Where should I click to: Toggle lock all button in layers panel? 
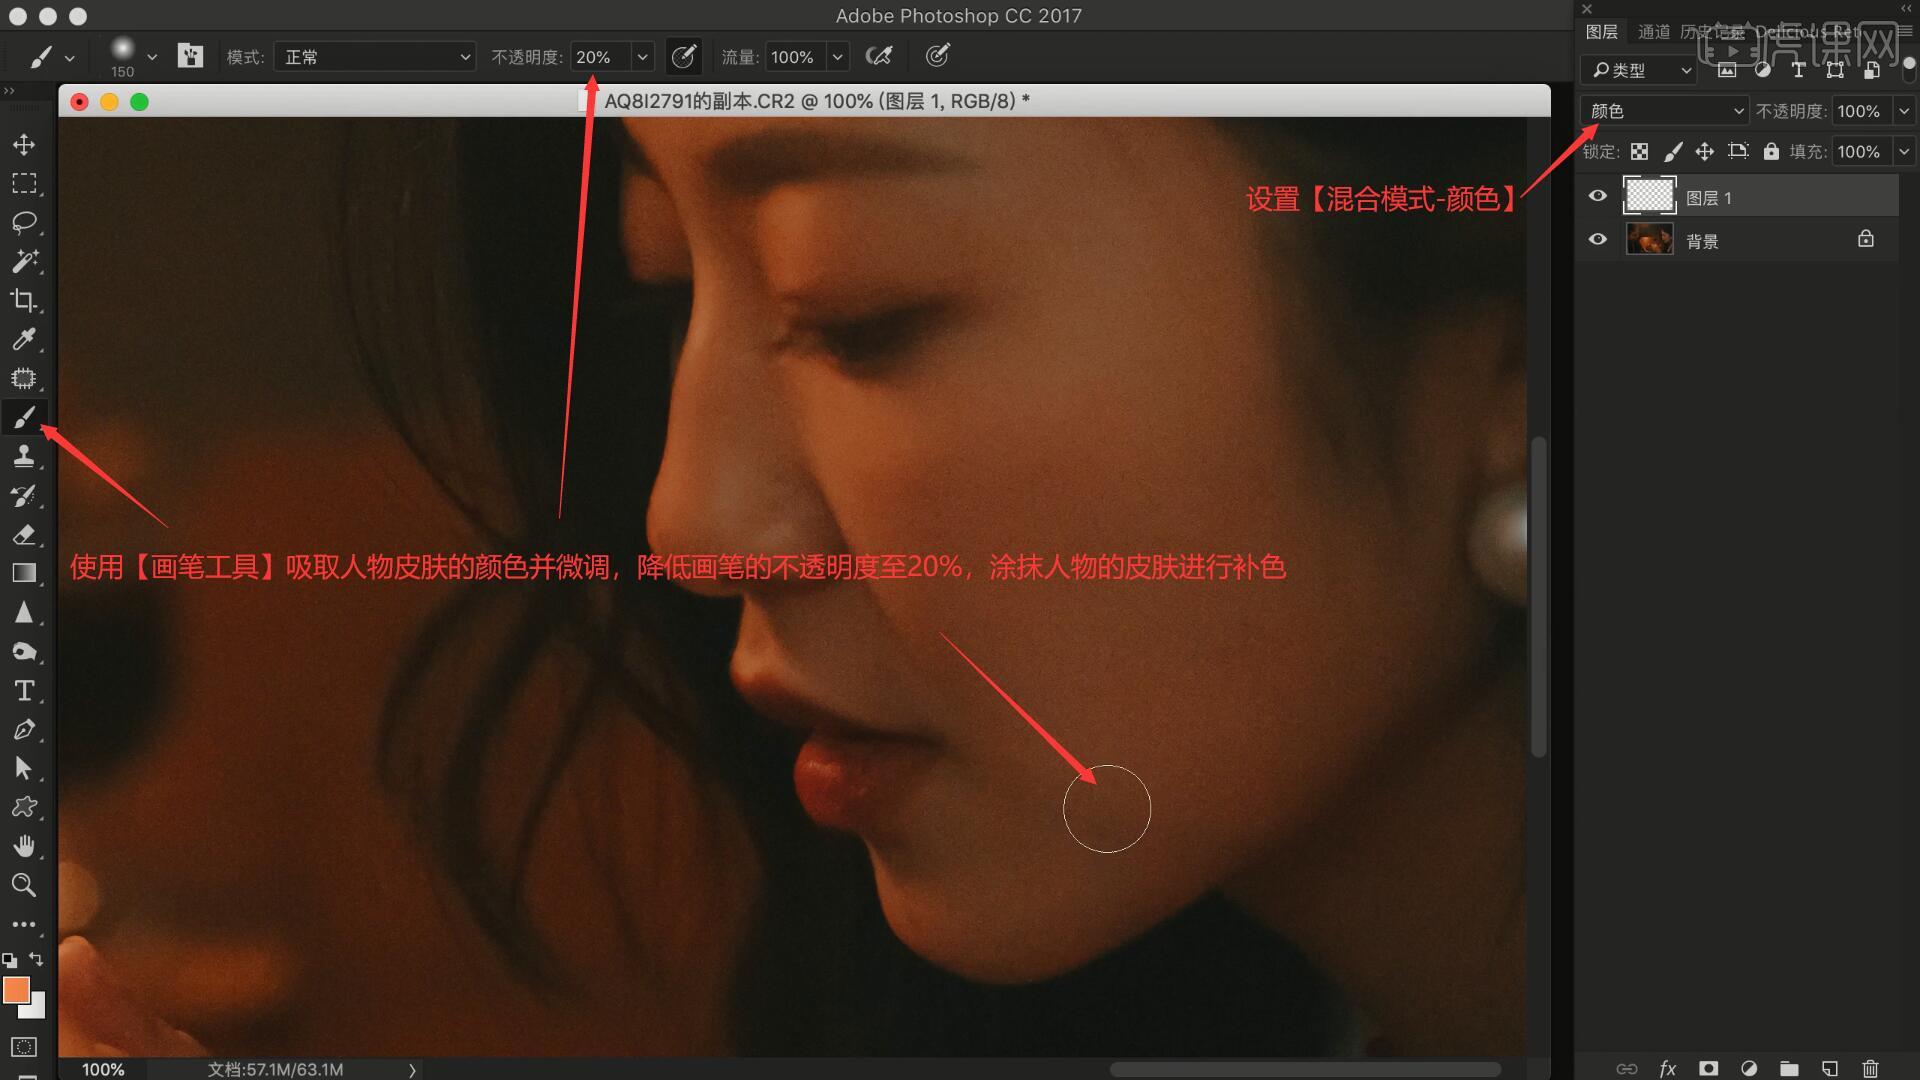click(1771, 151)
